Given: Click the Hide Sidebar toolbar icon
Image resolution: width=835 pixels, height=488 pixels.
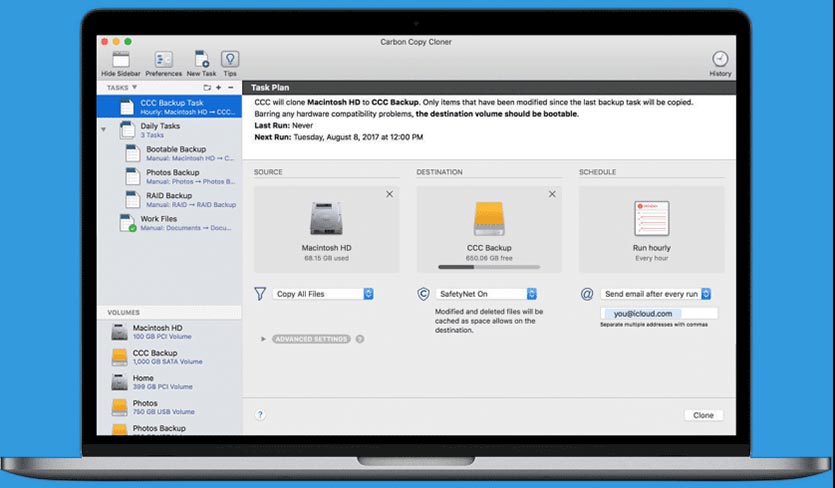Looking at the screenshot, I should click(x=122, y=59).
